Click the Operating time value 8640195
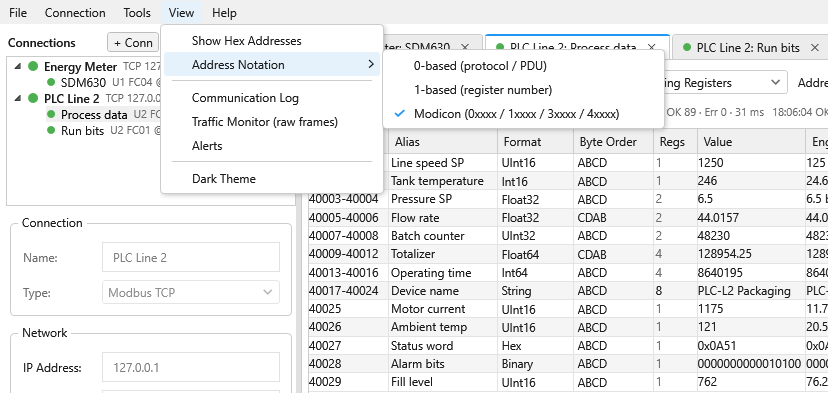 point(751,273)
